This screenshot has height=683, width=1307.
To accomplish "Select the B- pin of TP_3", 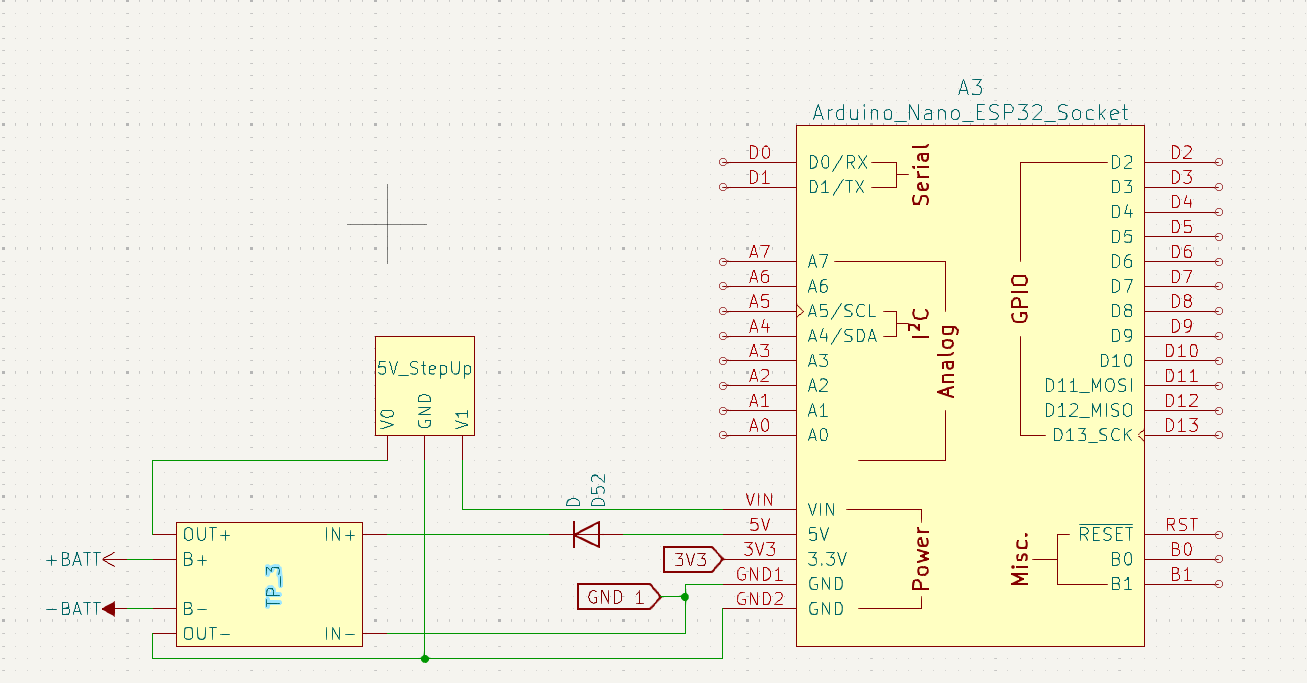I will point(195,609).
